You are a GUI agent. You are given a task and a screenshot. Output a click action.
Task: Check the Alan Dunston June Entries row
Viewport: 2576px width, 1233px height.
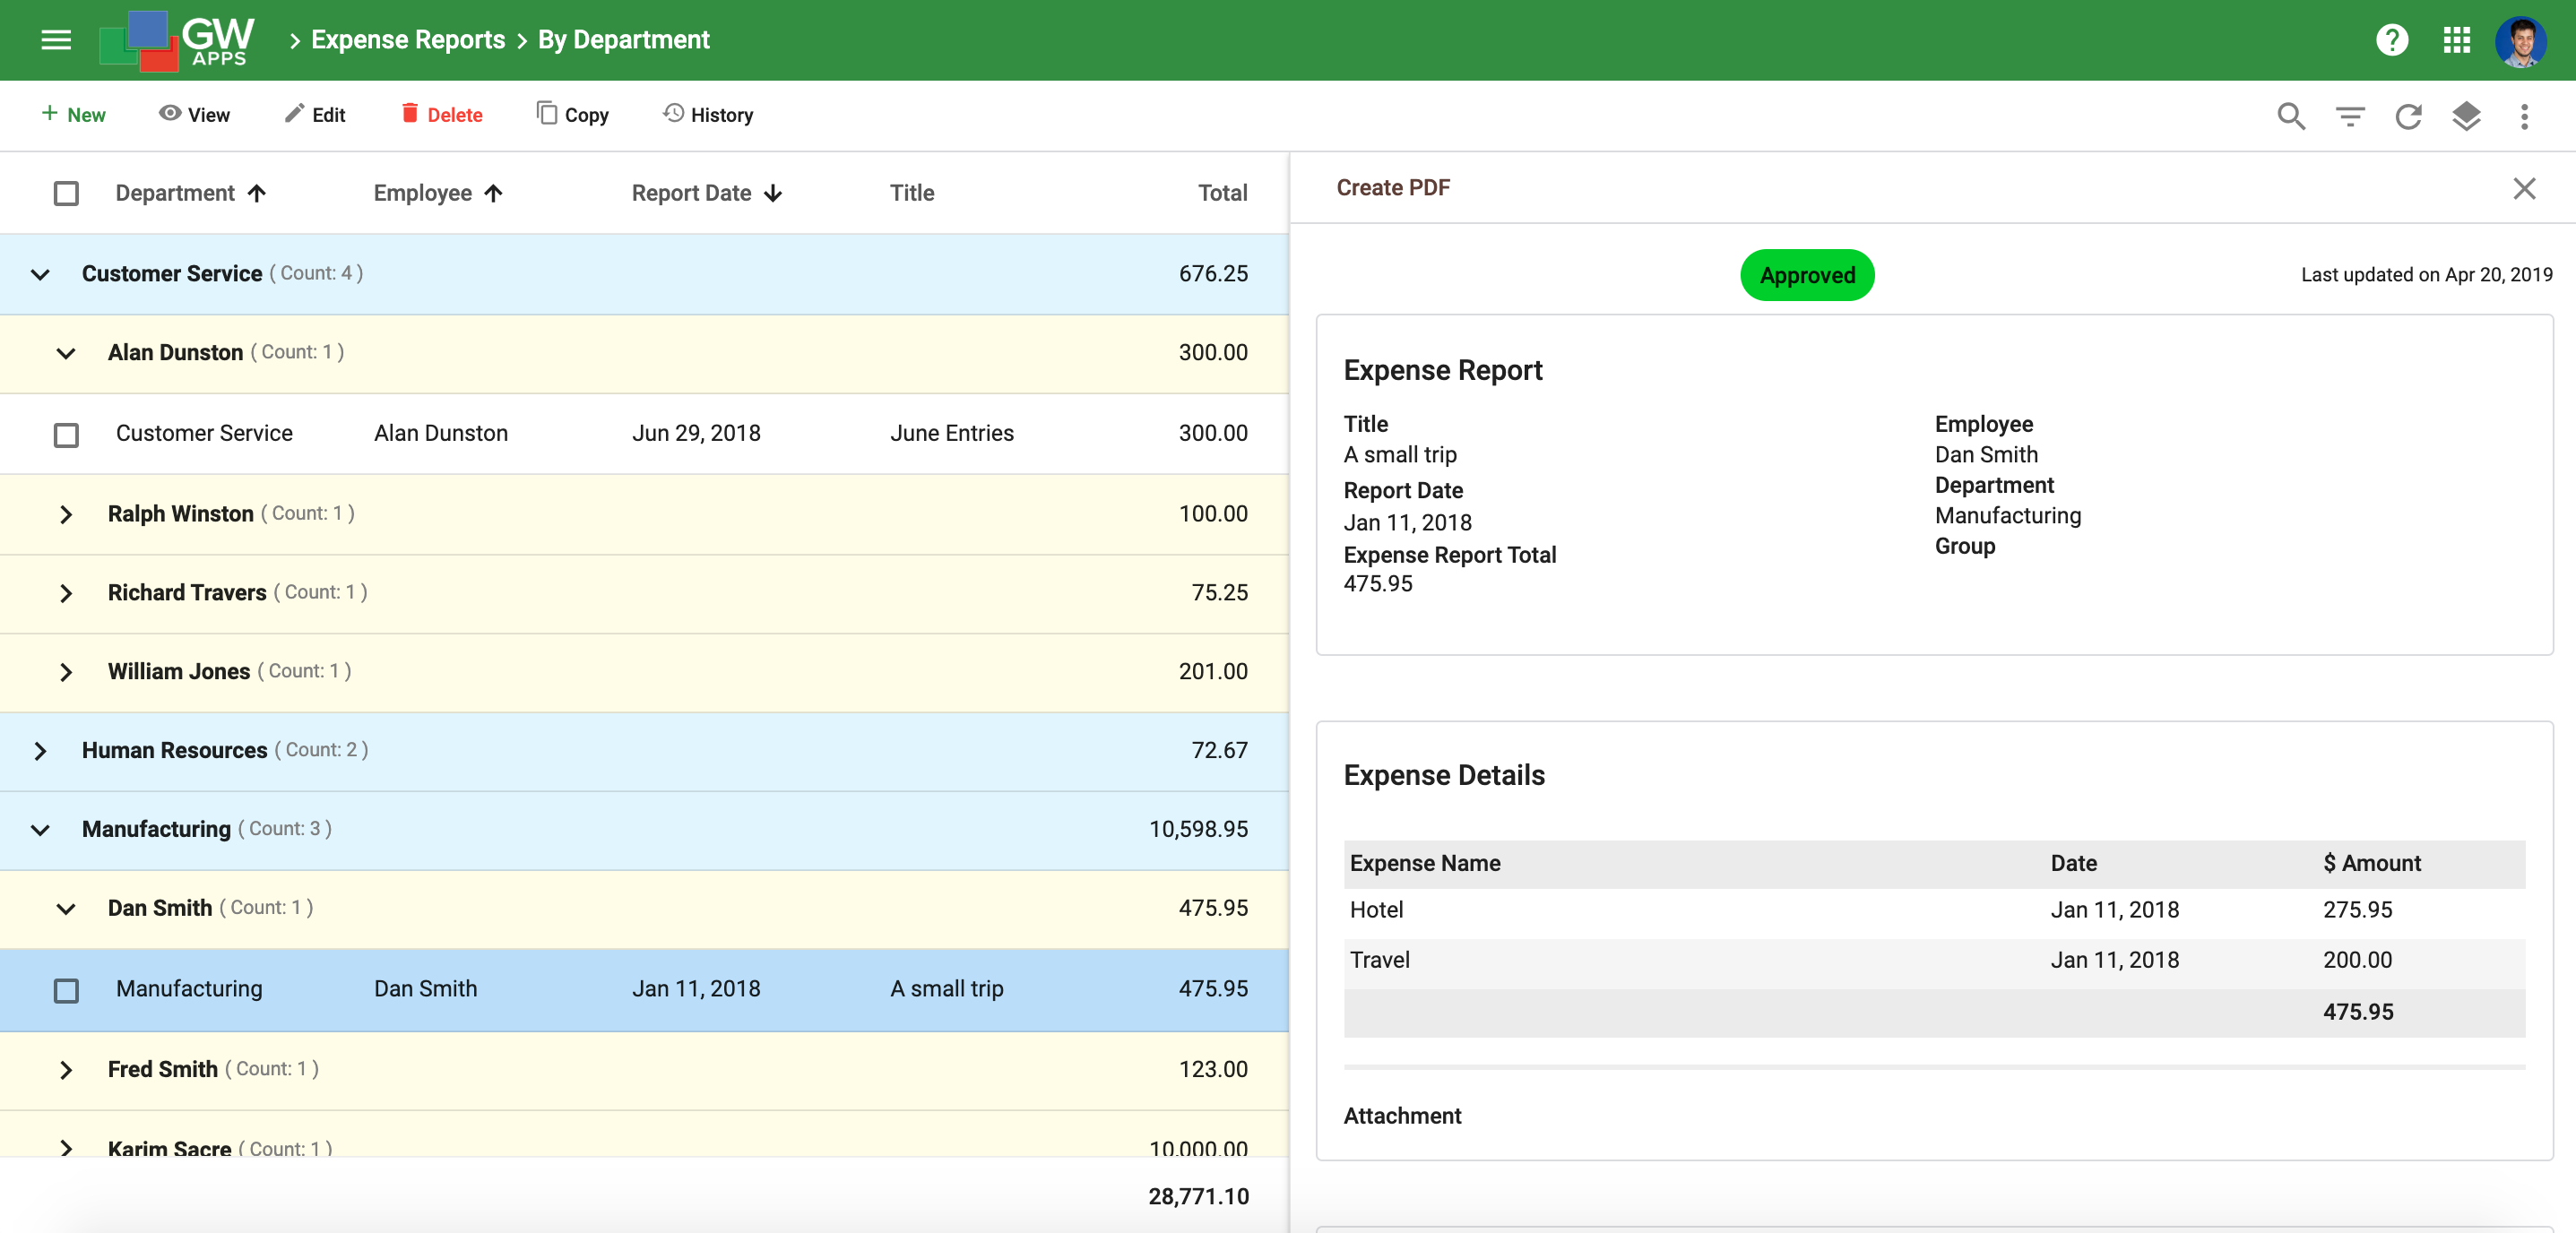coord(66,435)
